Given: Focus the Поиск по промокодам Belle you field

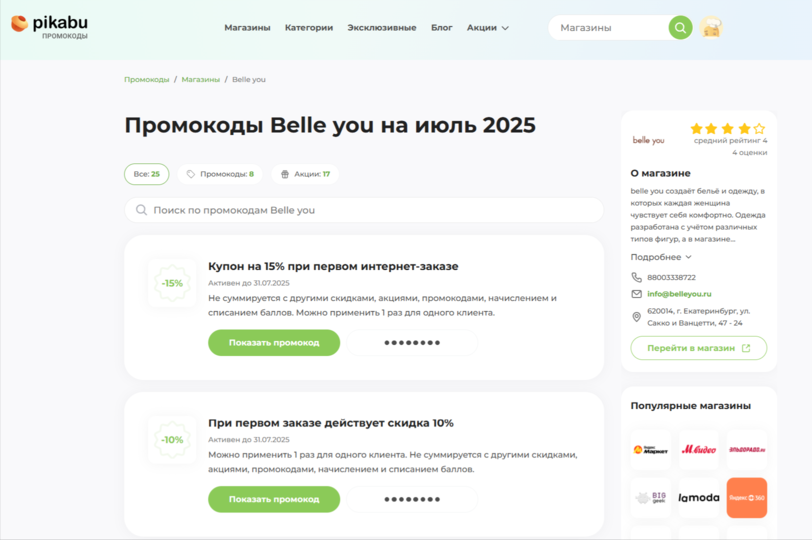Looking at the screenshot, I should (x=364, y=210).
